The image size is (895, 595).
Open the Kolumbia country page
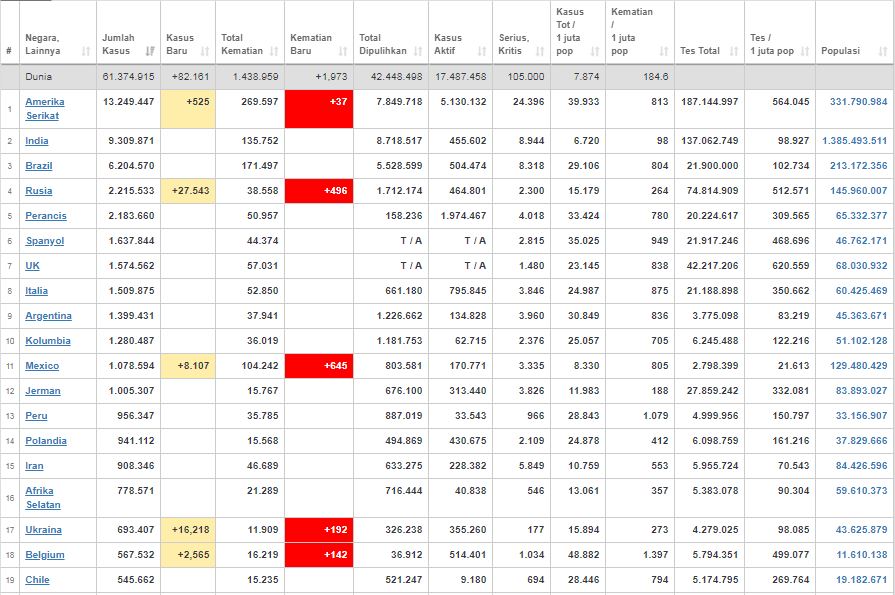coord(48,341)
